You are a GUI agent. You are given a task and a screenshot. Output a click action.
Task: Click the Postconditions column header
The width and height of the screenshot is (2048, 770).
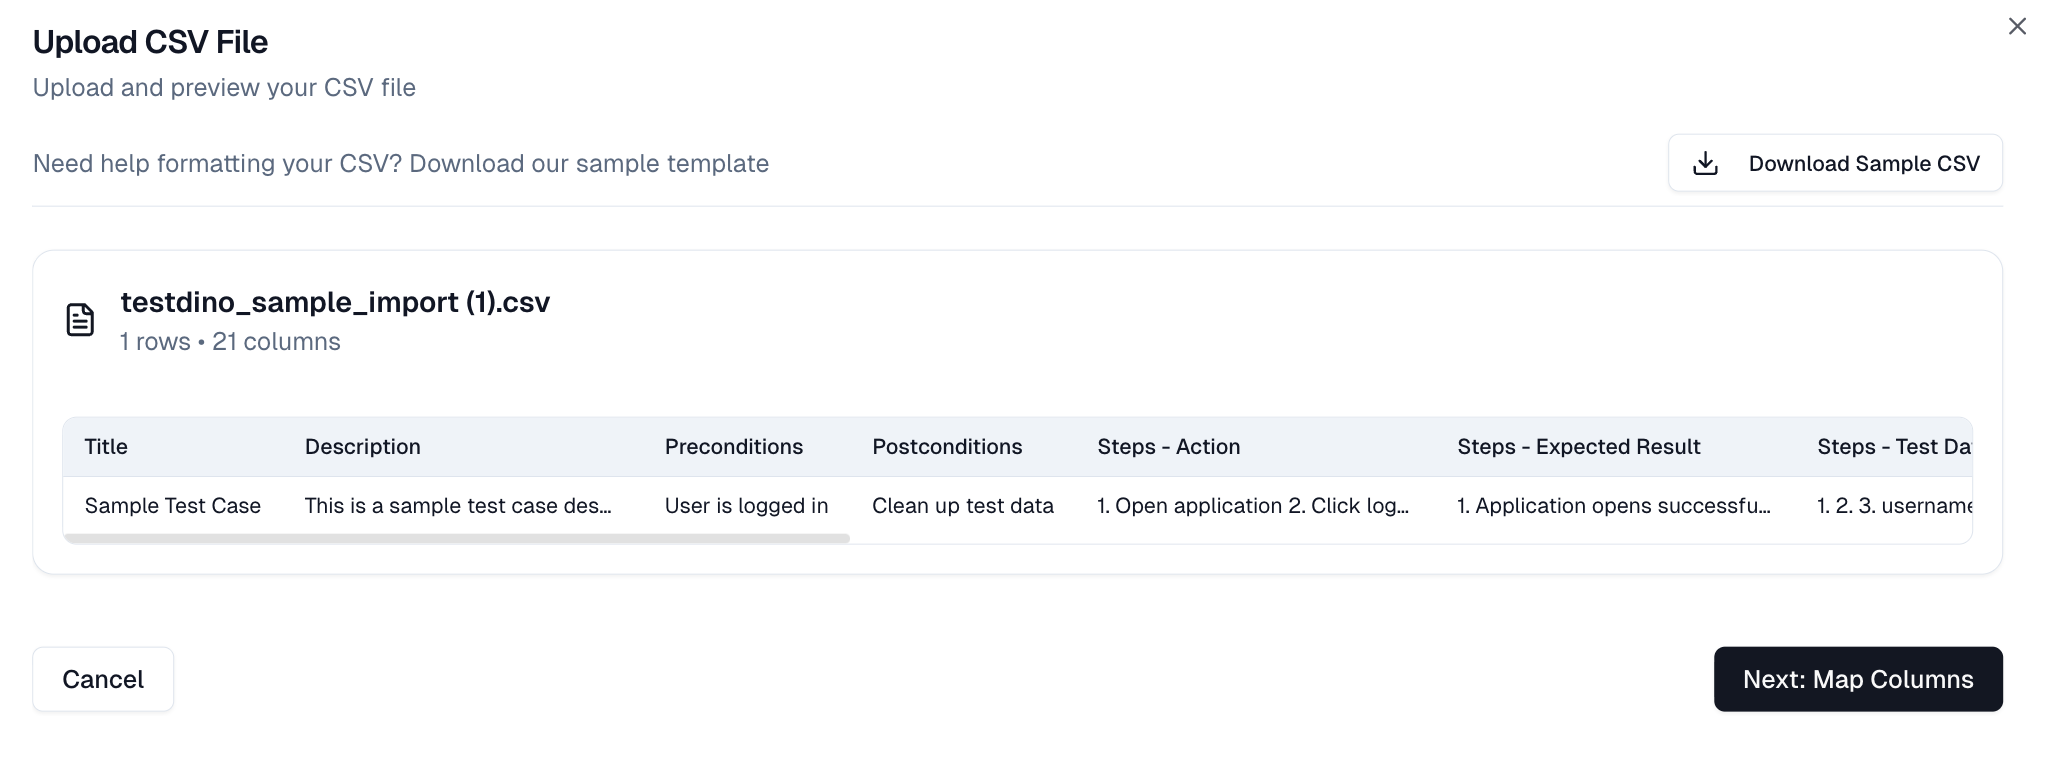[x=946, y=447]
